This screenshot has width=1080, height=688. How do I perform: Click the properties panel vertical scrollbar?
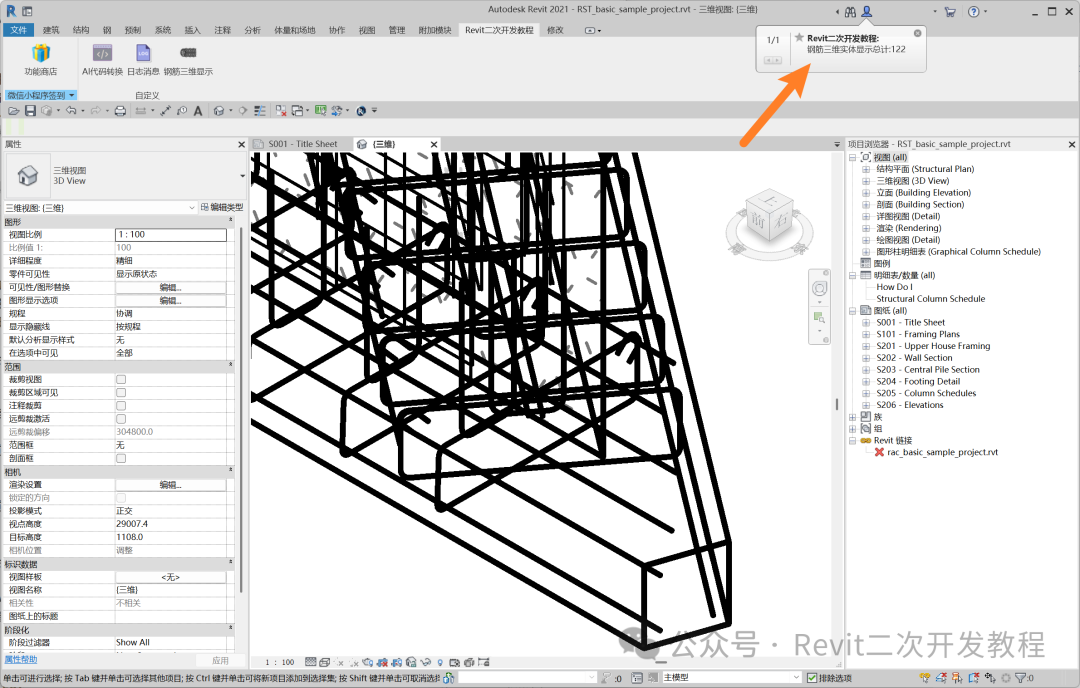point(241,410)
